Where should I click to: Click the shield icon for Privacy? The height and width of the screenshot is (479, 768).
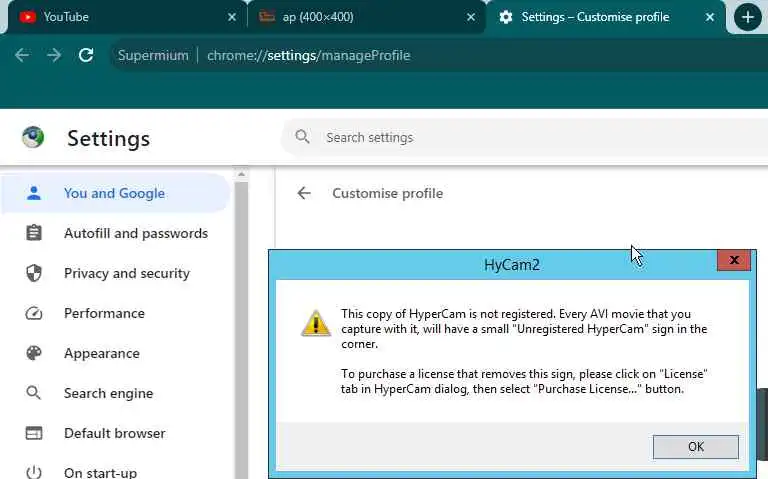(34, 273)
